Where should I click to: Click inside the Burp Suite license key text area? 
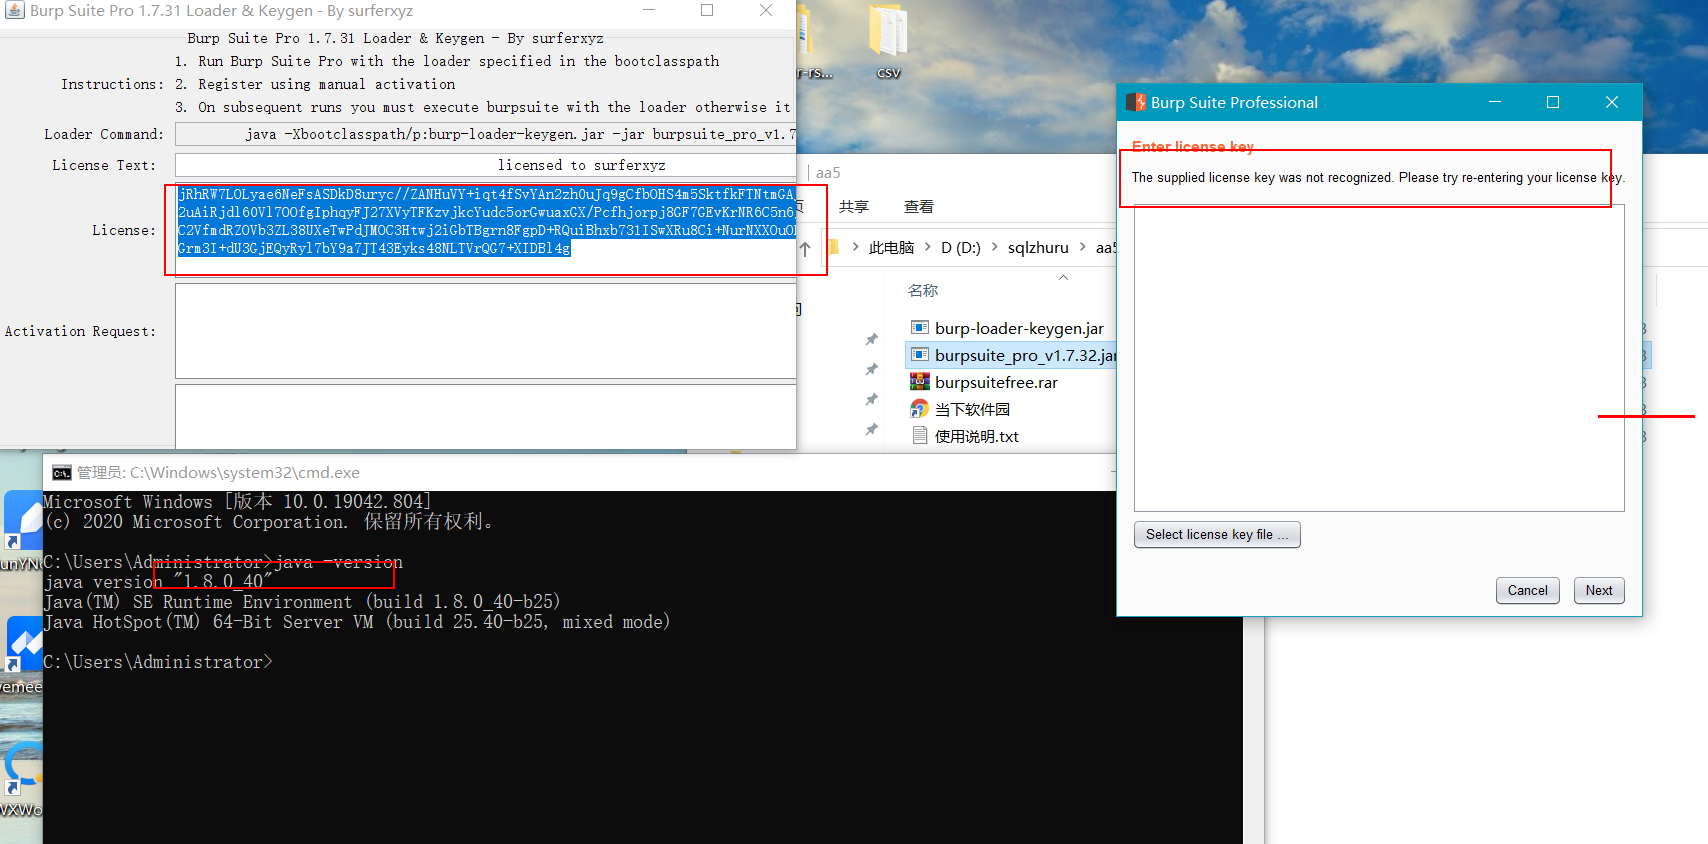point(1379,358)
